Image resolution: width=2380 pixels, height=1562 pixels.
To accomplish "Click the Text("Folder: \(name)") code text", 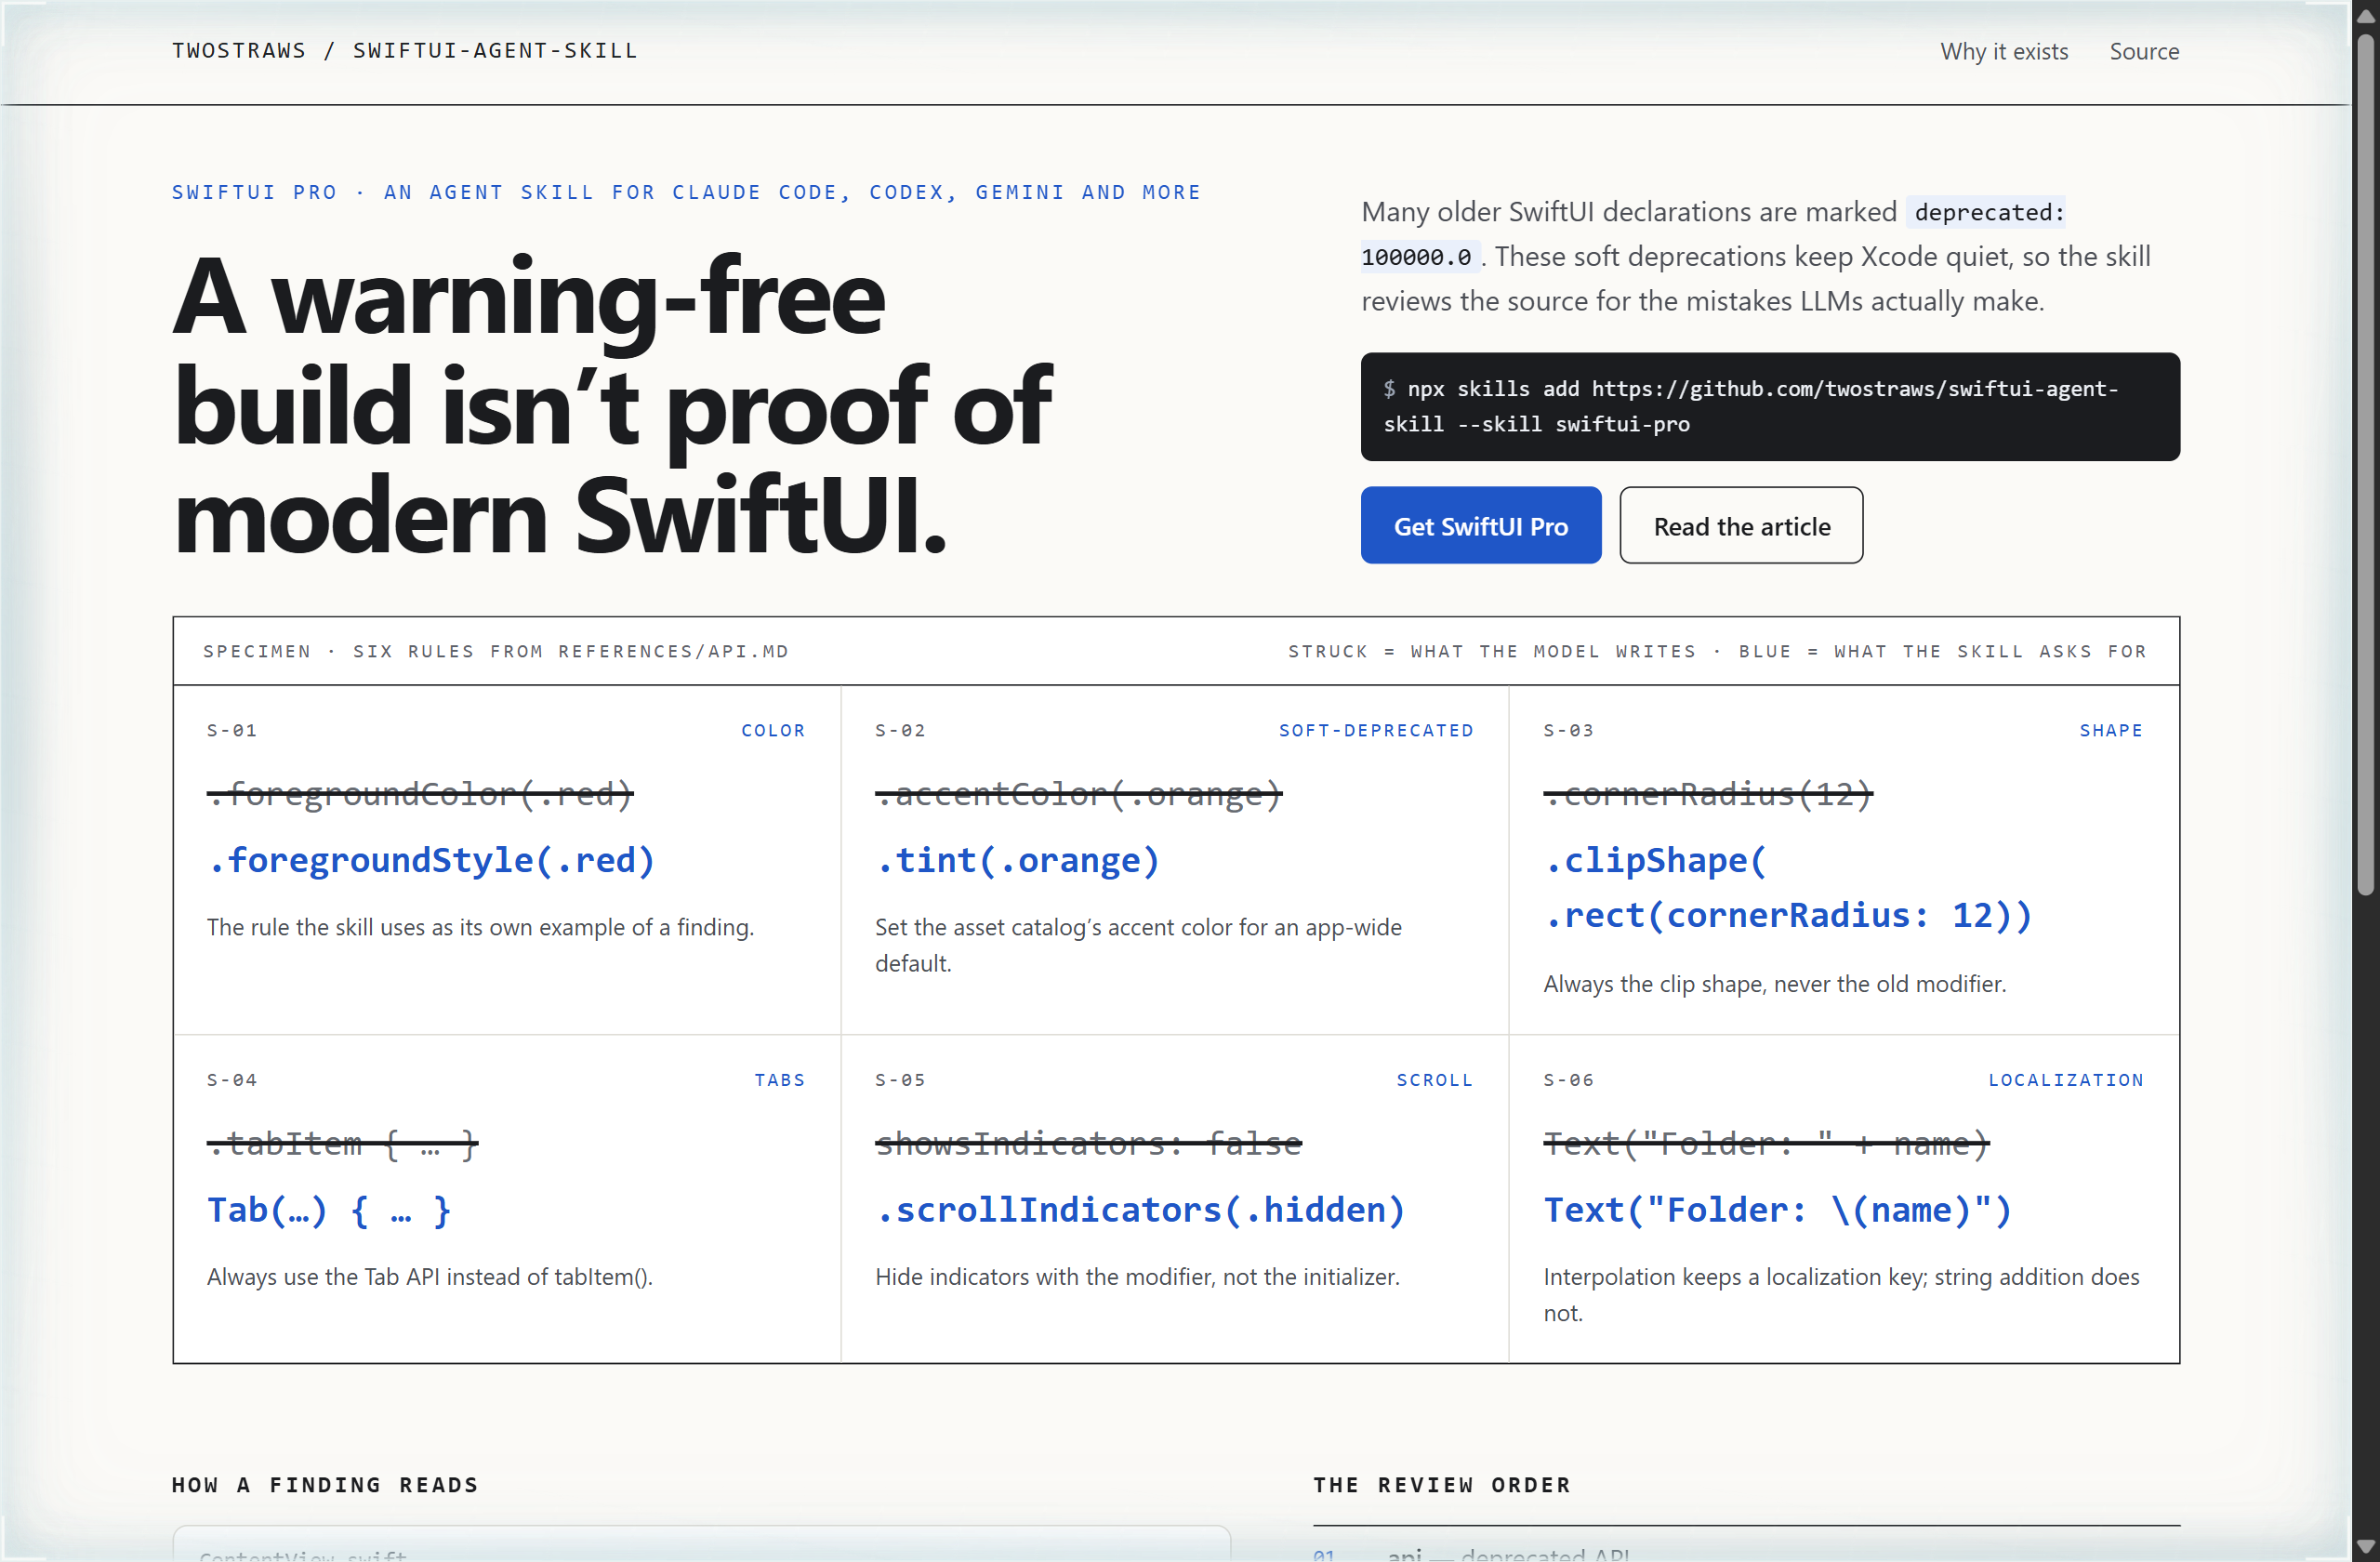I will (1777, 1210).
